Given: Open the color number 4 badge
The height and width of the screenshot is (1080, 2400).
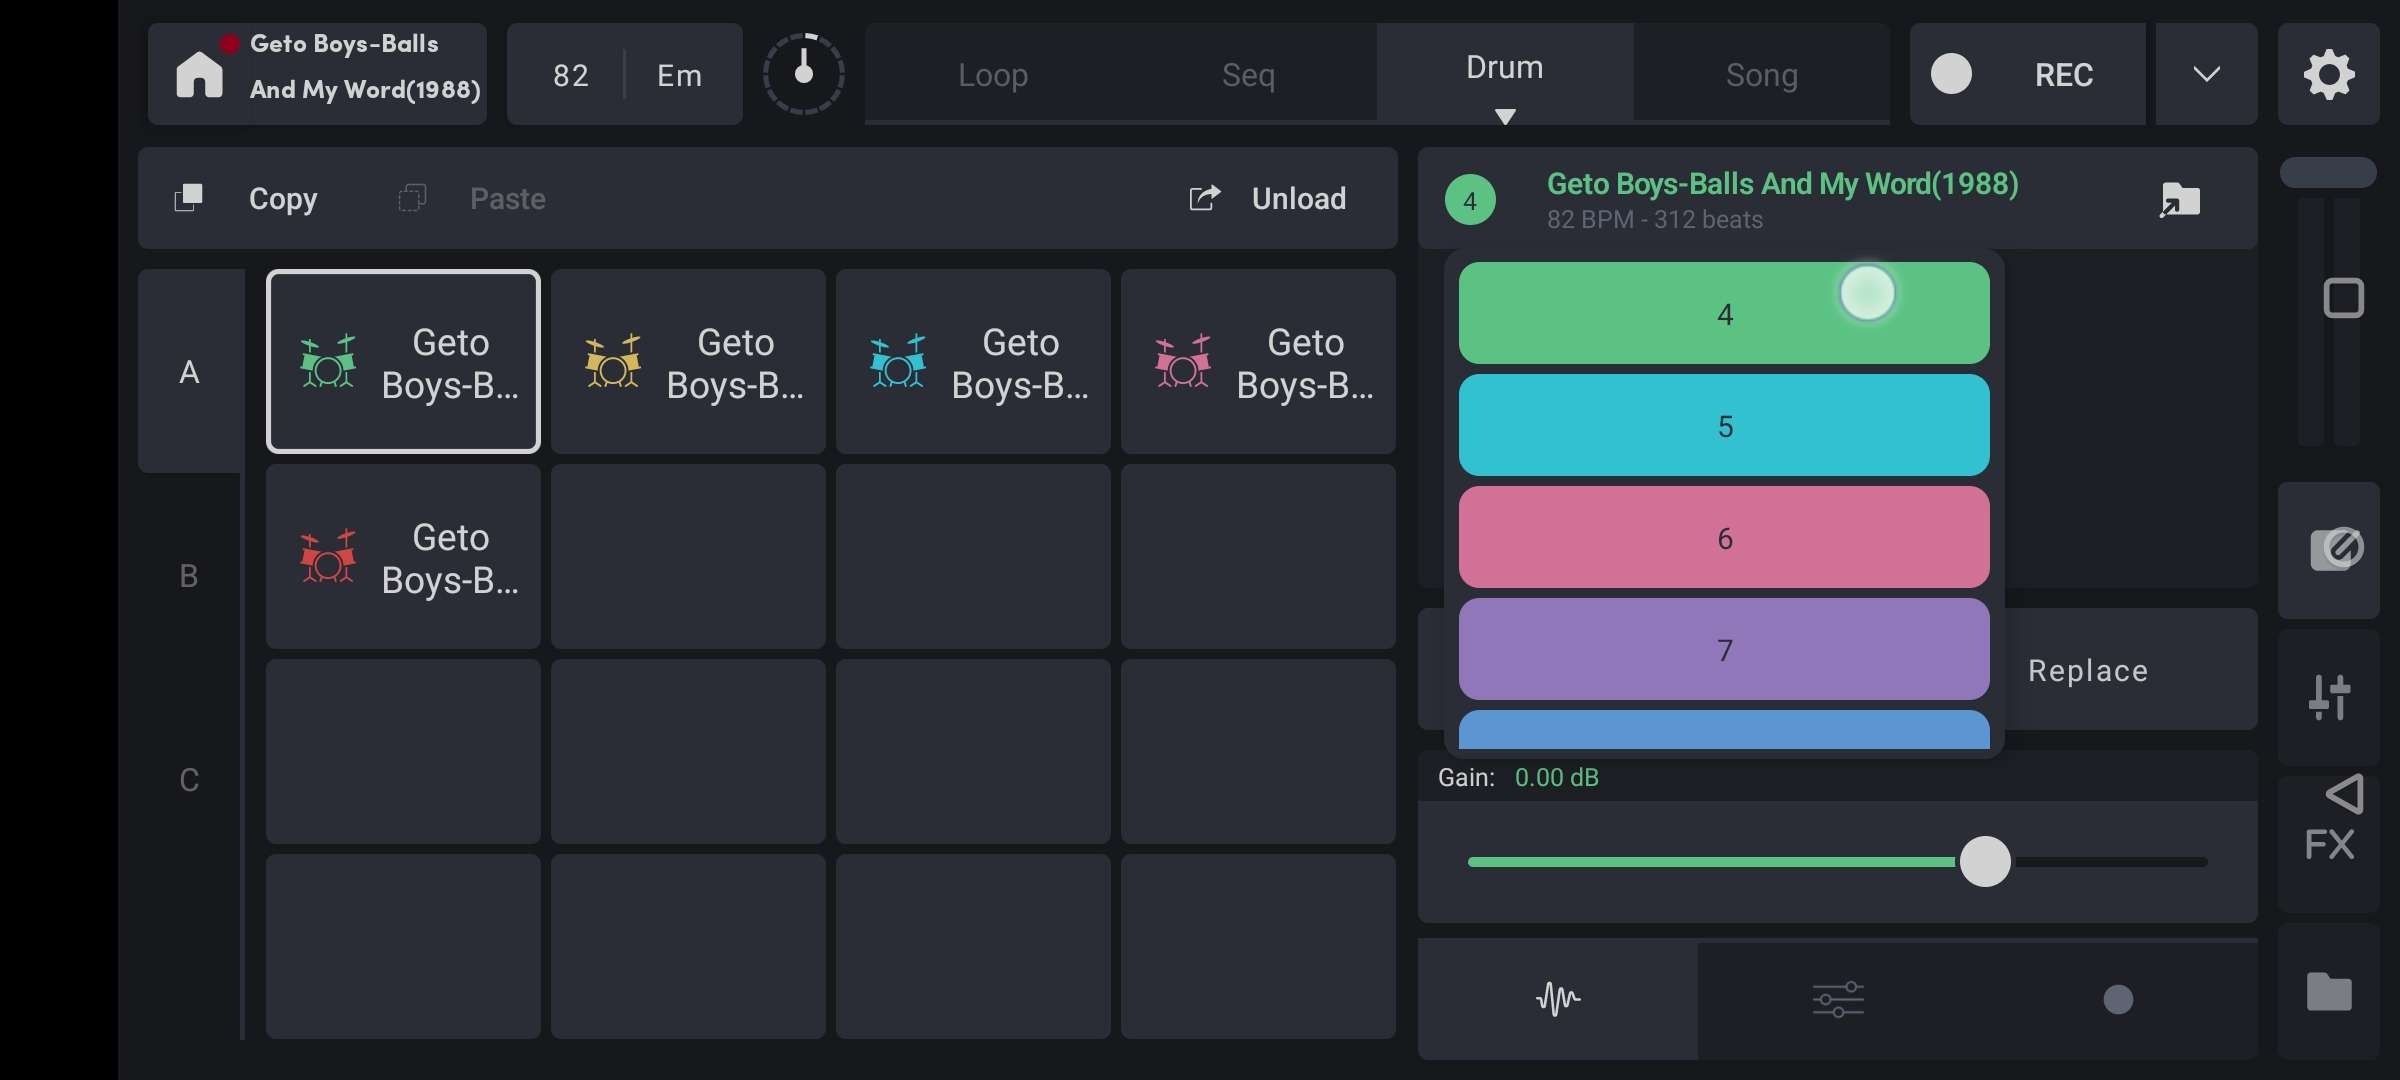Looking at the screenshot, I should [1470, 200].
